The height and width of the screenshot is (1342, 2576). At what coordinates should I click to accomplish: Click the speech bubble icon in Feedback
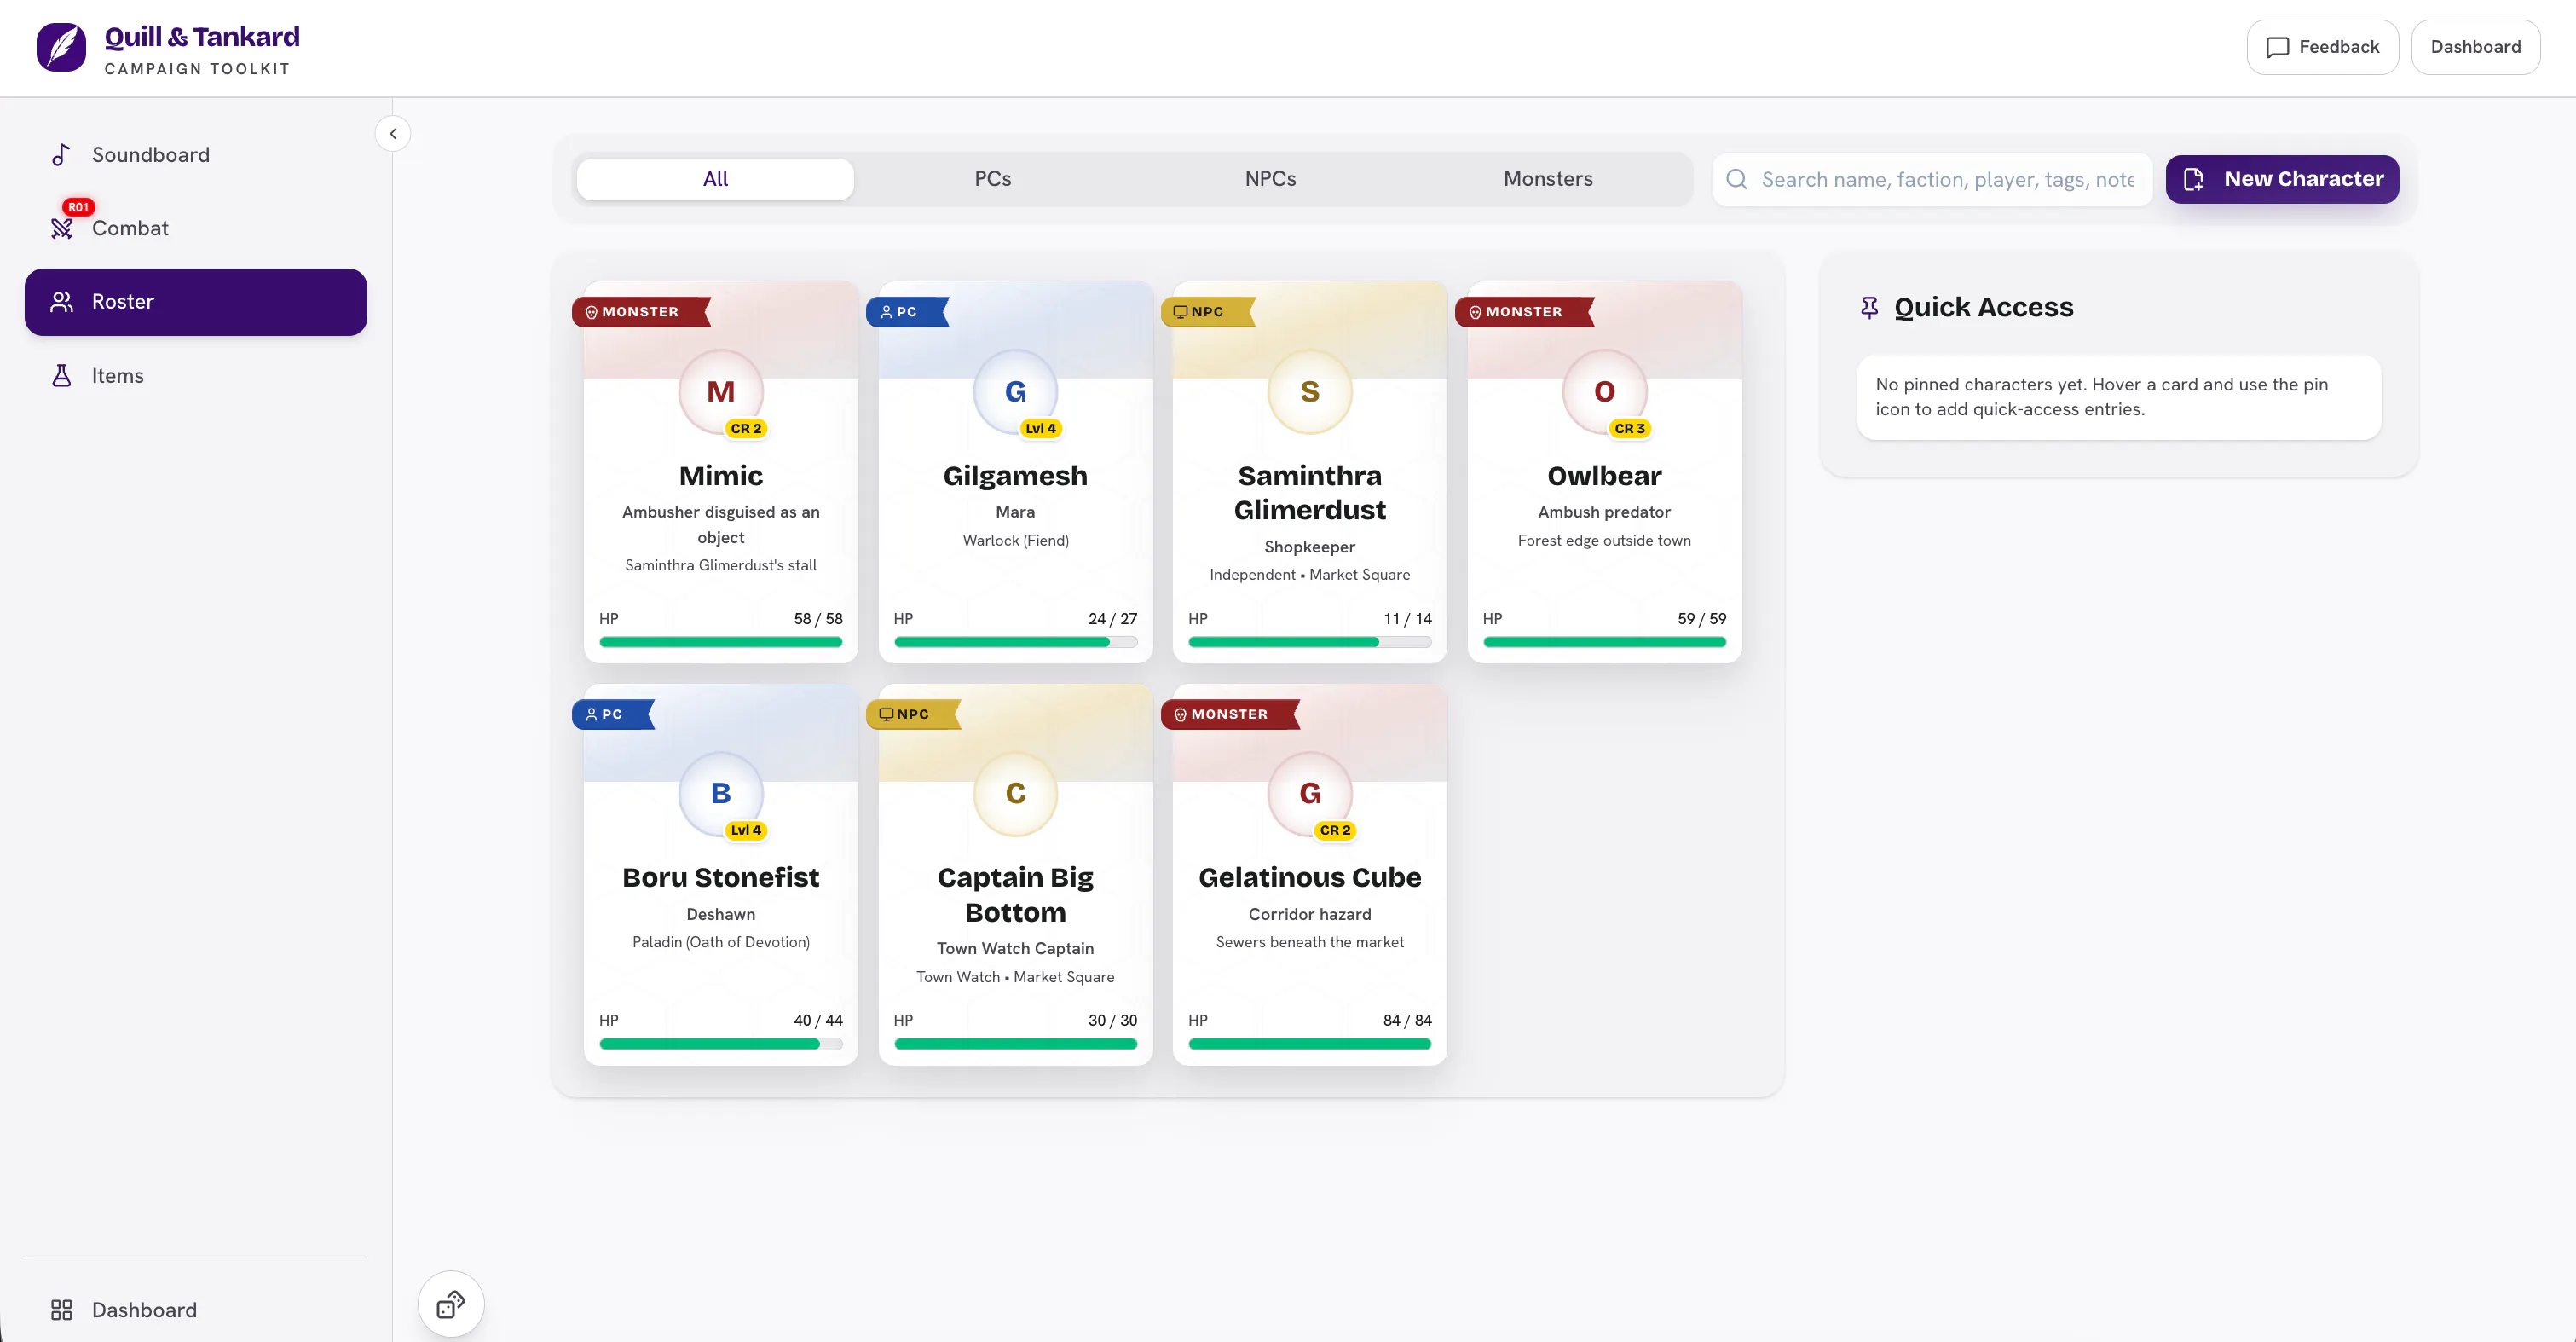[x=2277, y=47]
